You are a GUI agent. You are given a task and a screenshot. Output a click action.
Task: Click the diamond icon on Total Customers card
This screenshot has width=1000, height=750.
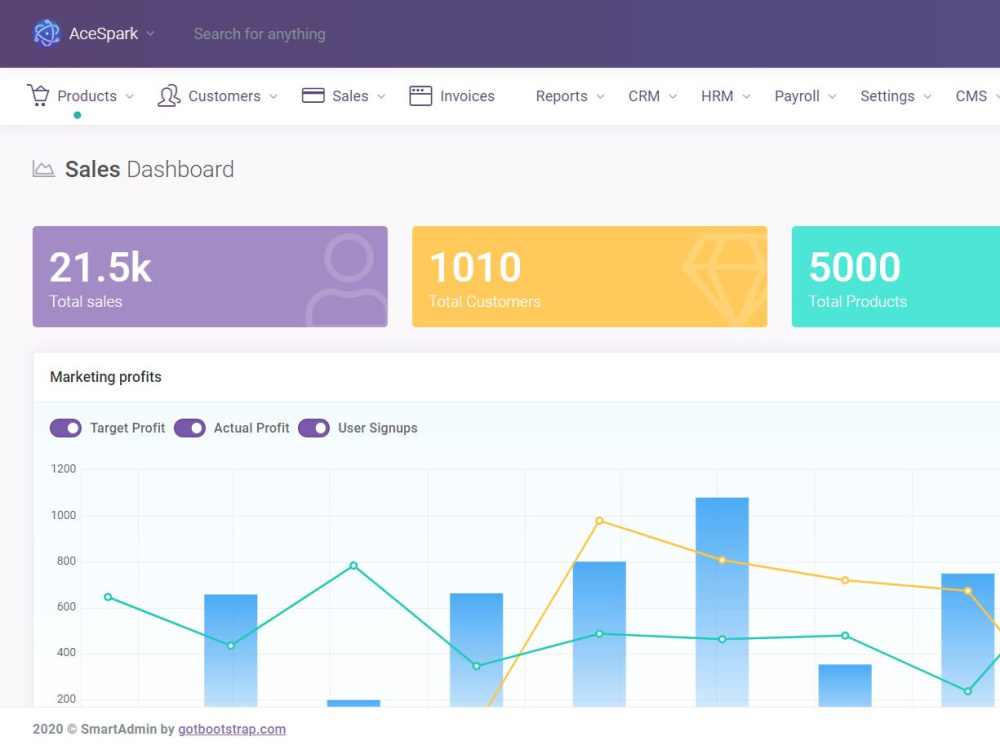(726, 280)
